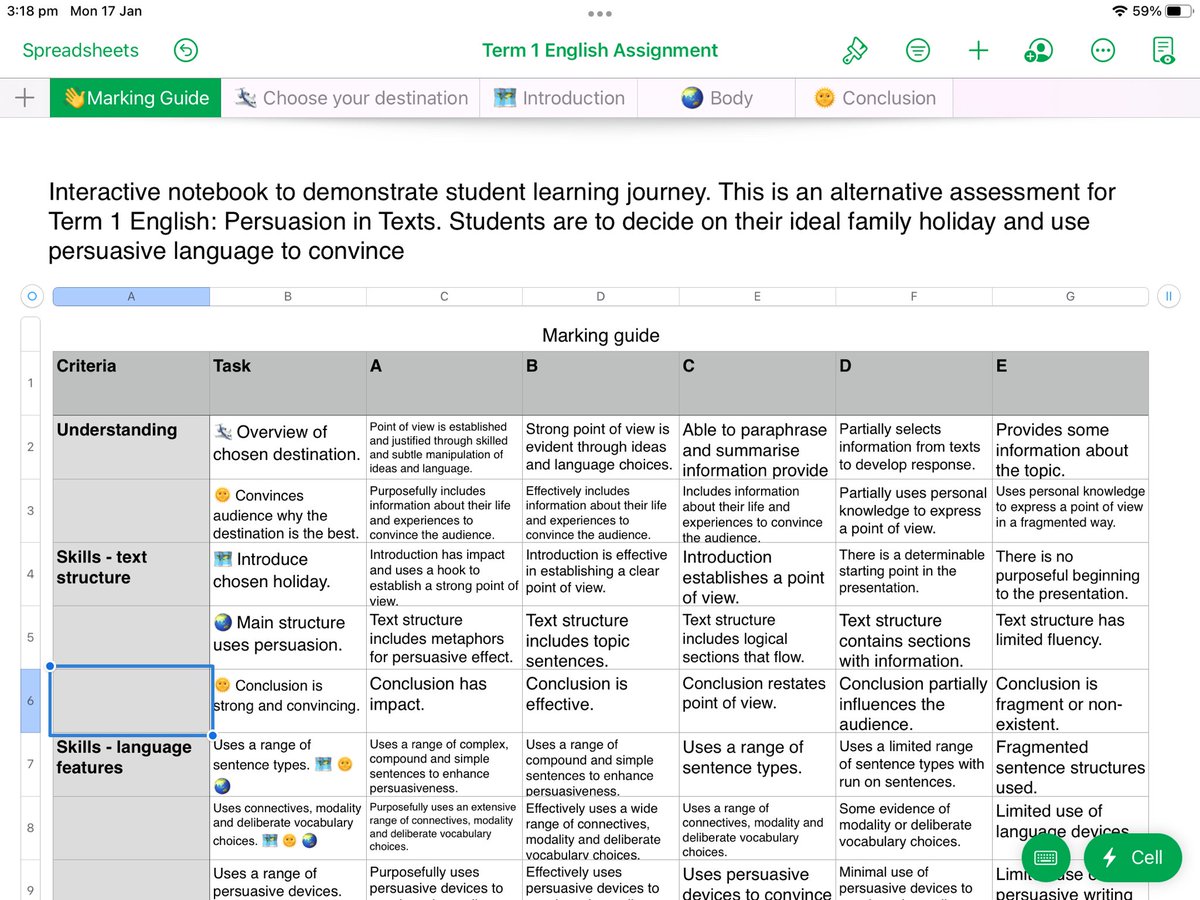
Task: Select 'Text structure includes topic sentences.' cell
Action: 600,638
